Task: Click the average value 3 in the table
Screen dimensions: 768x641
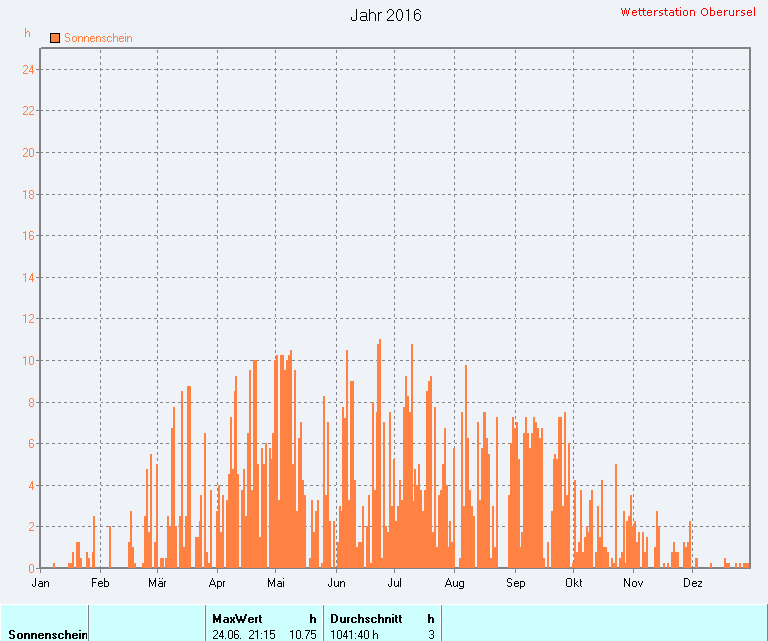Action: 432,635
